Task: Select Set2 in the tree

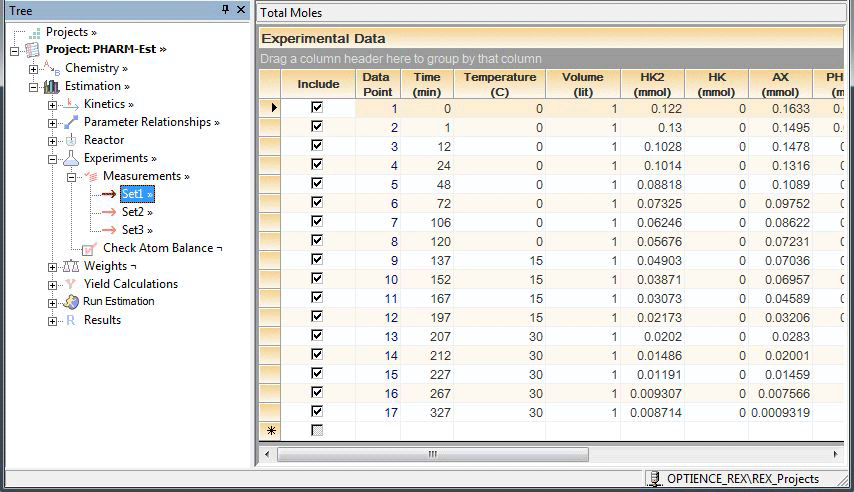Action: [x=137, y=212]
